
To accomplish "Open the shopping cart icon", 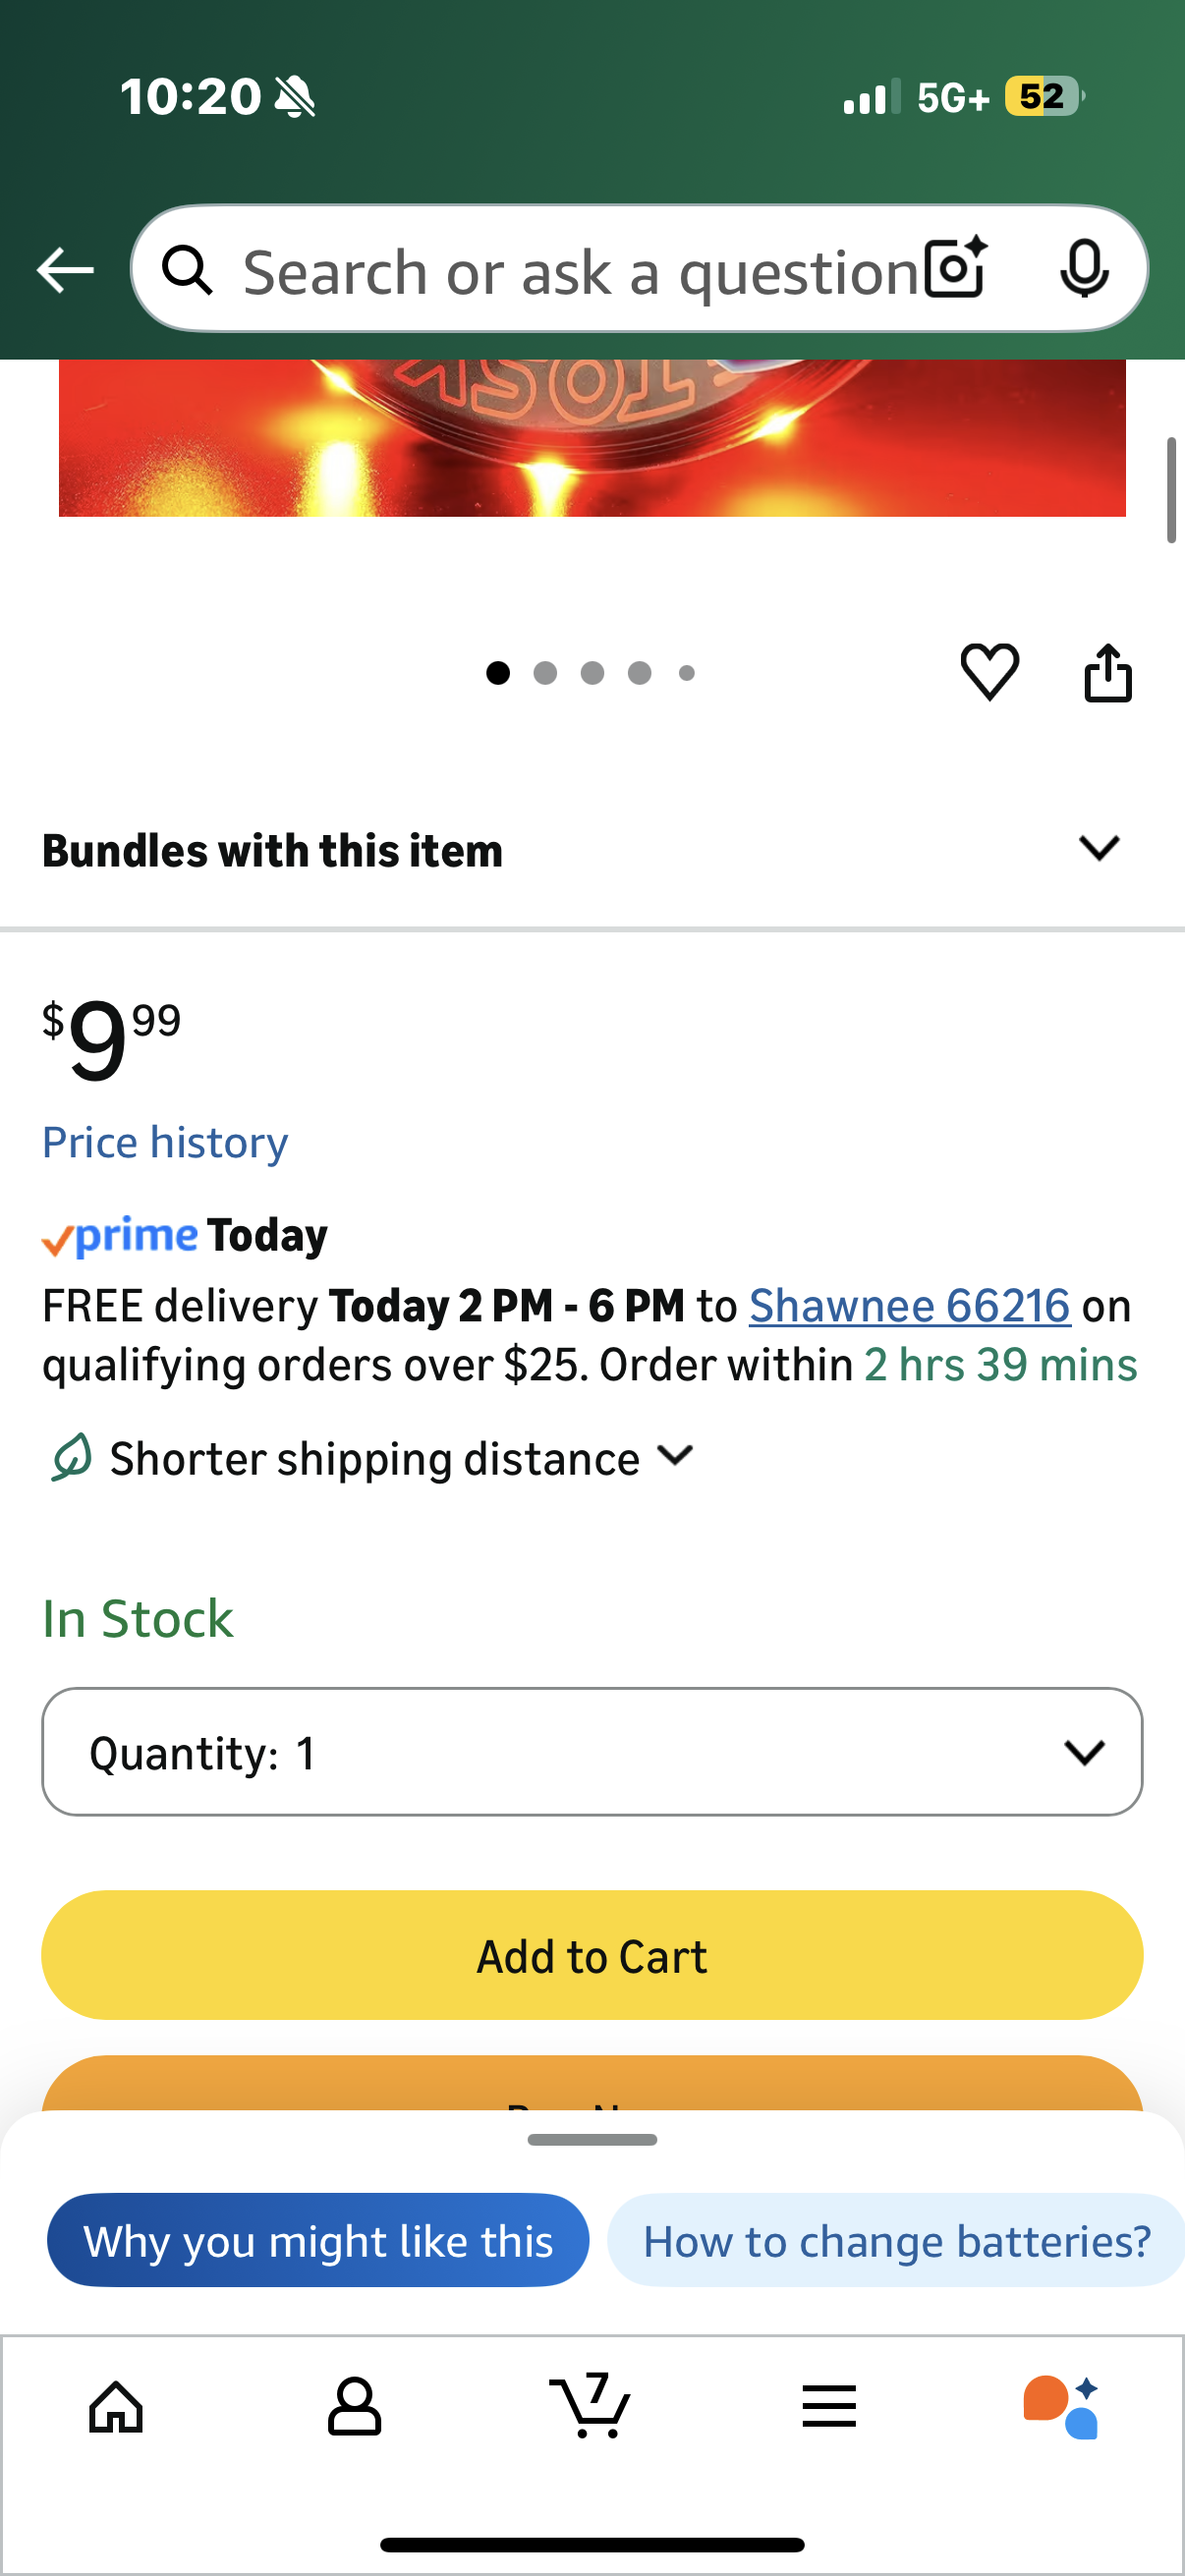I will pyautogui.click(x=591, y=2406).
